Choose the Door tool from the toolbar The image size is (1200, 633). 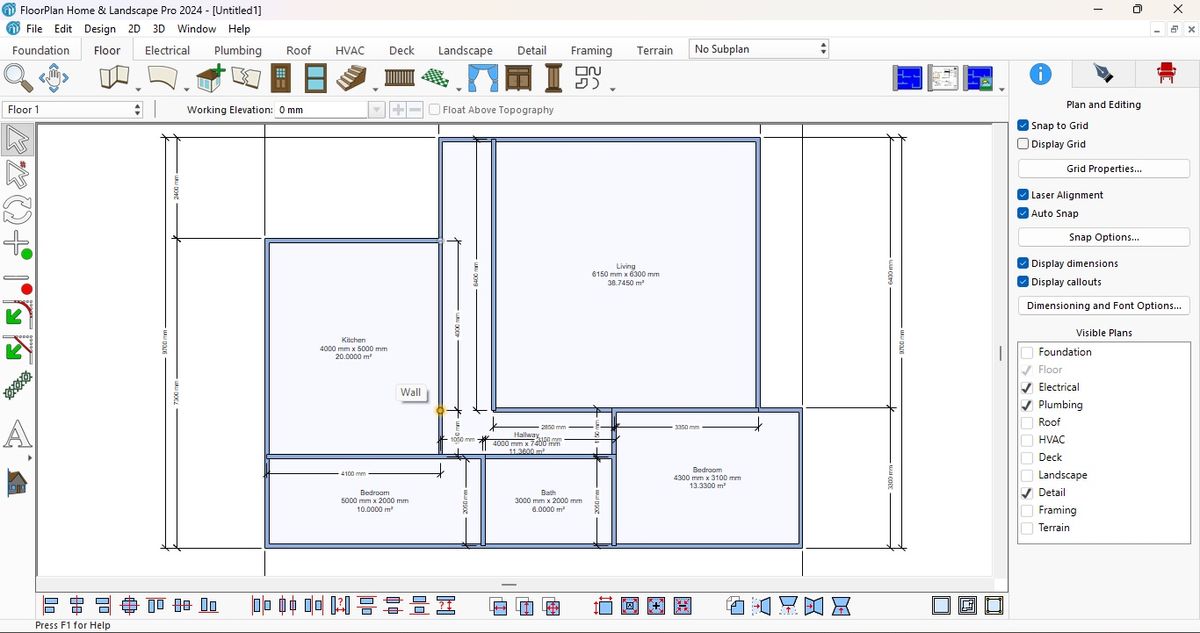point(280,77)
